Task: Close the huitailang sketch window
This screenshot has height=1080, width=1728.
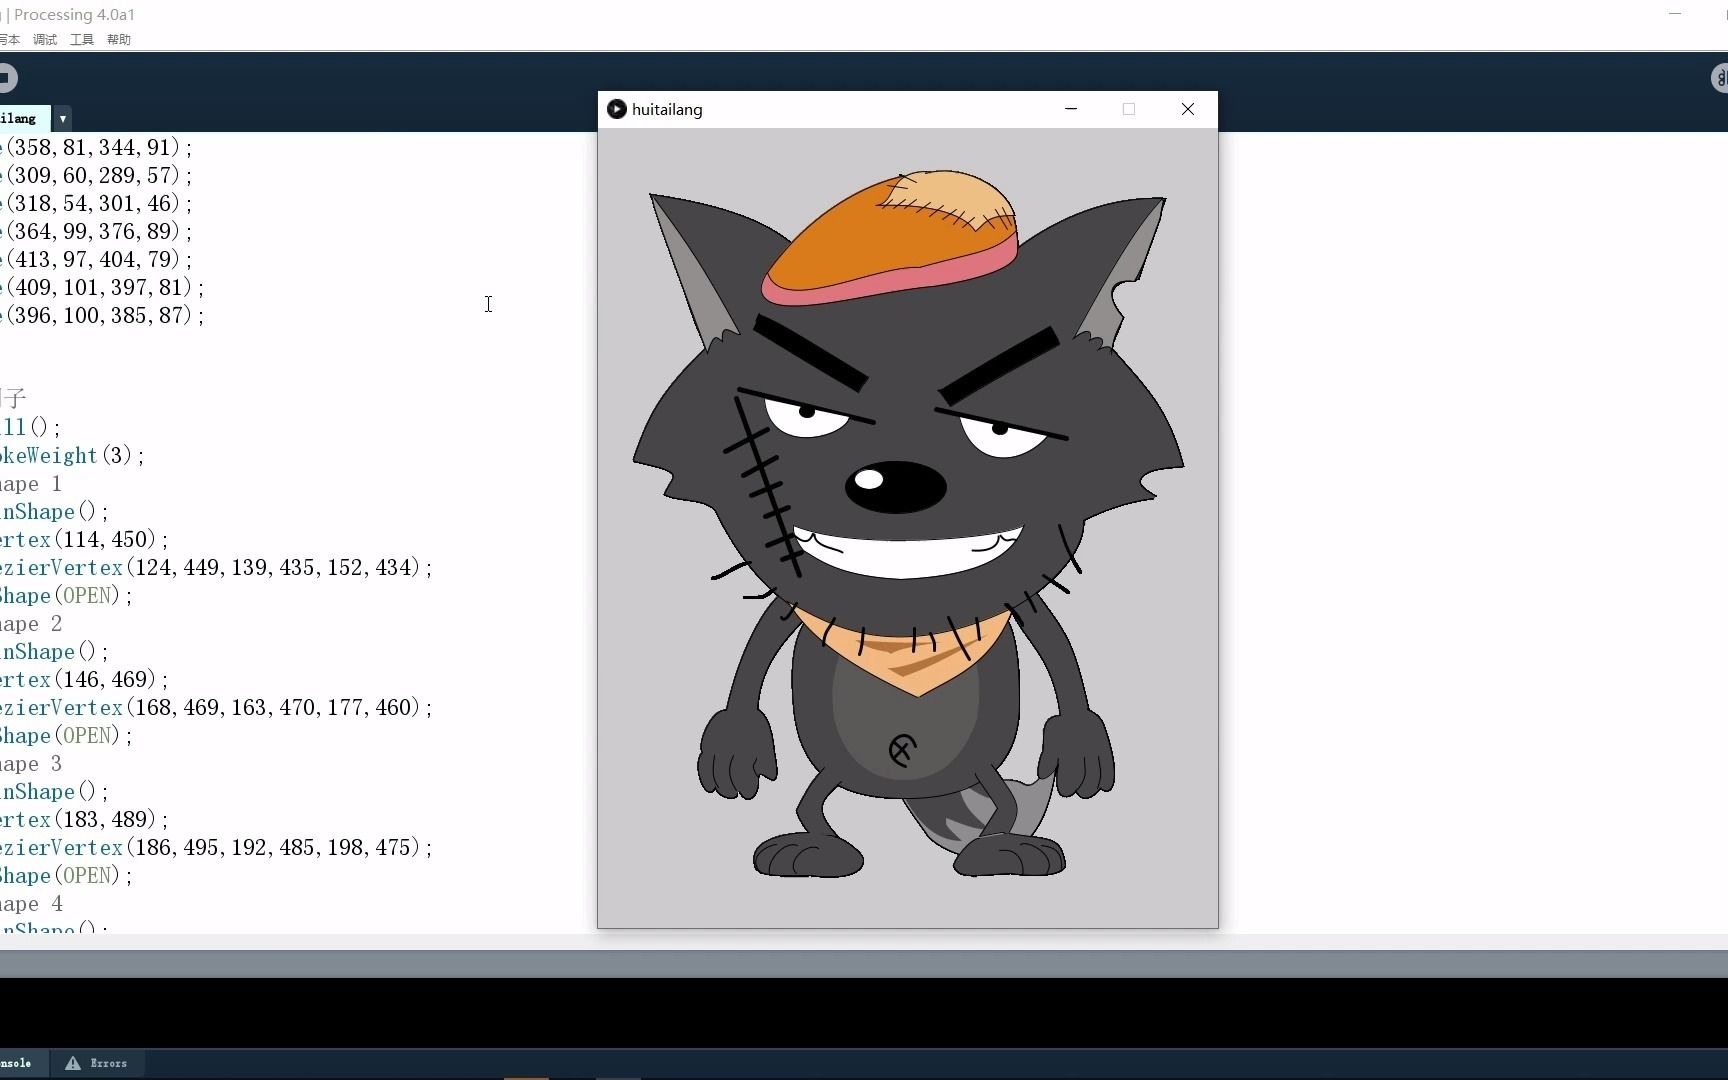Action: coord(1188,109)
